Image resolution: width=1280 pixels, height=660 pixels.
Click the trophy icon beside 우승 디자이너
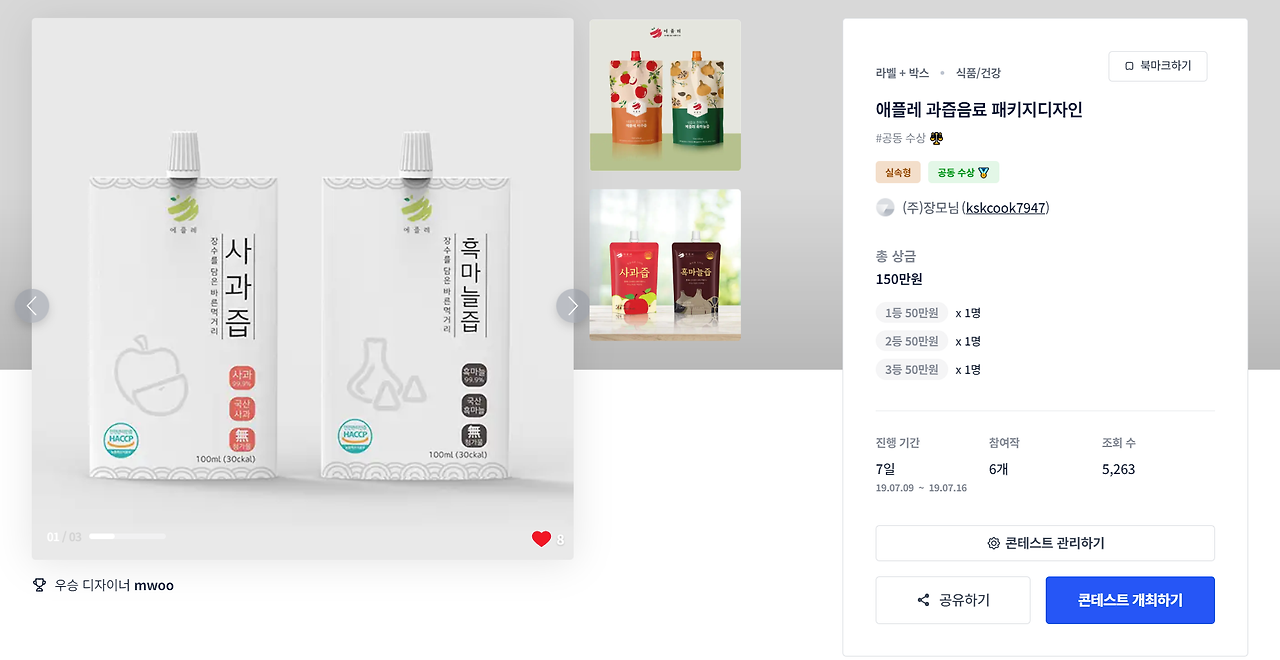point(39,585)
